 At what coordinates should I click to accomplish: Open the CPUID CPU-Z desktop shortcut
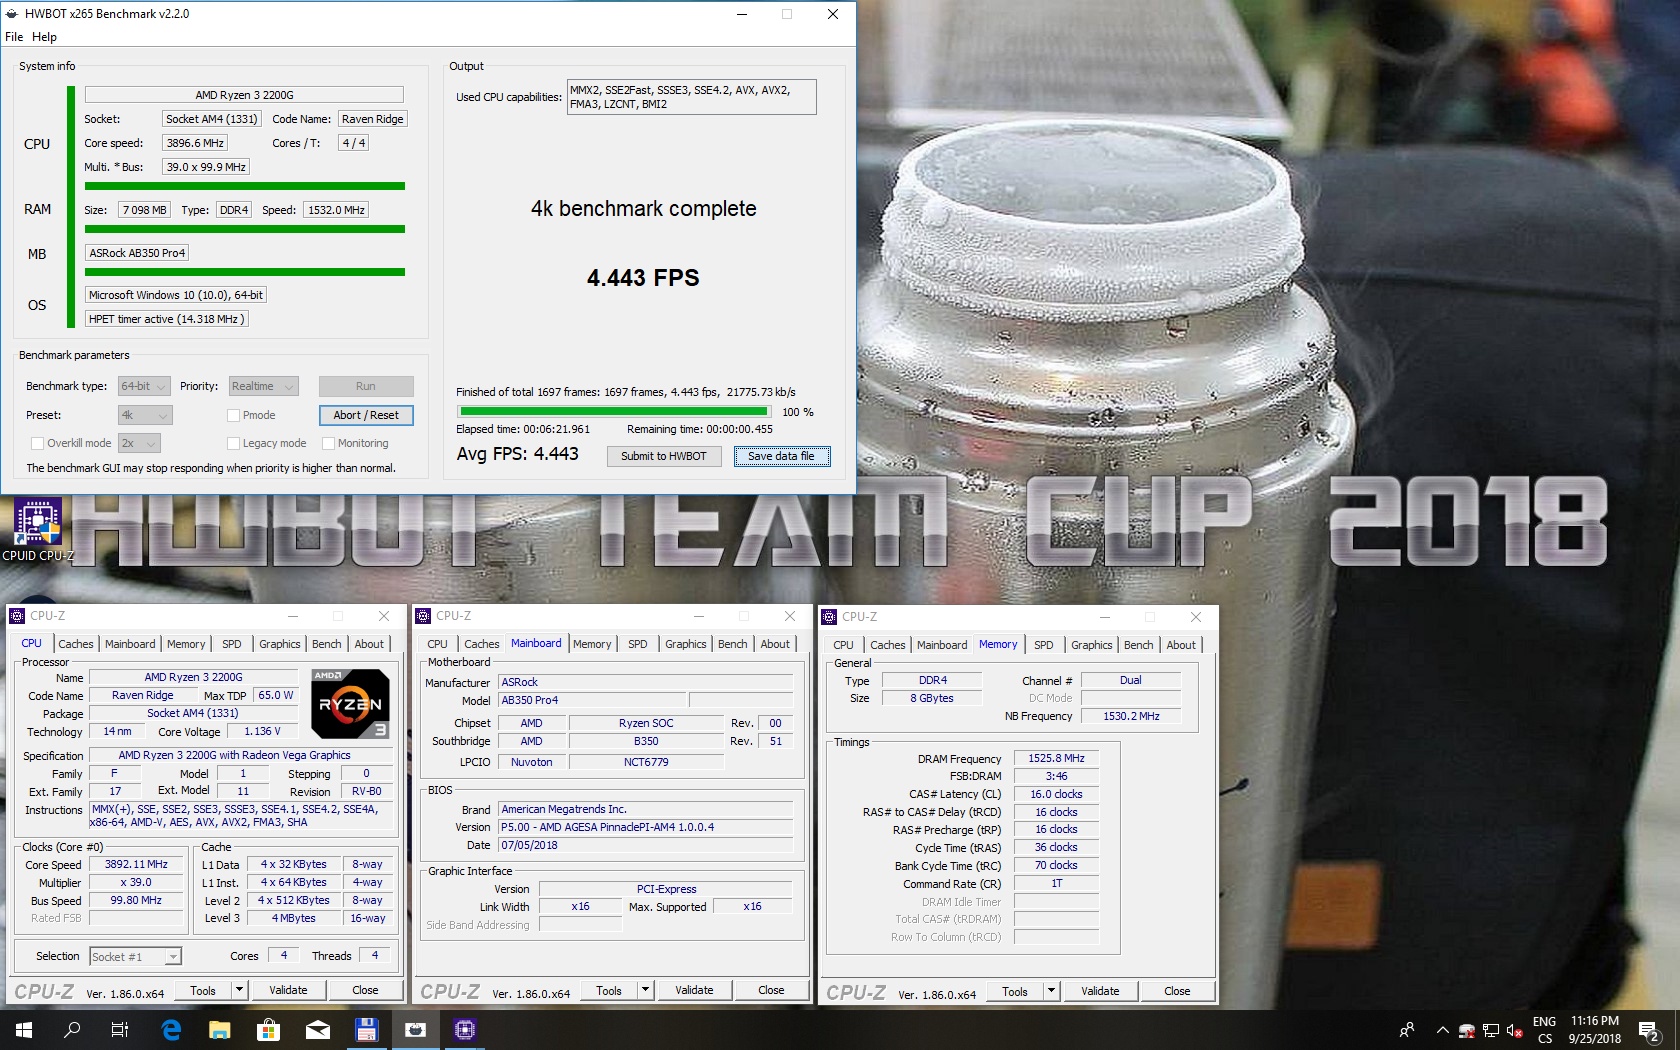(37, 529)
